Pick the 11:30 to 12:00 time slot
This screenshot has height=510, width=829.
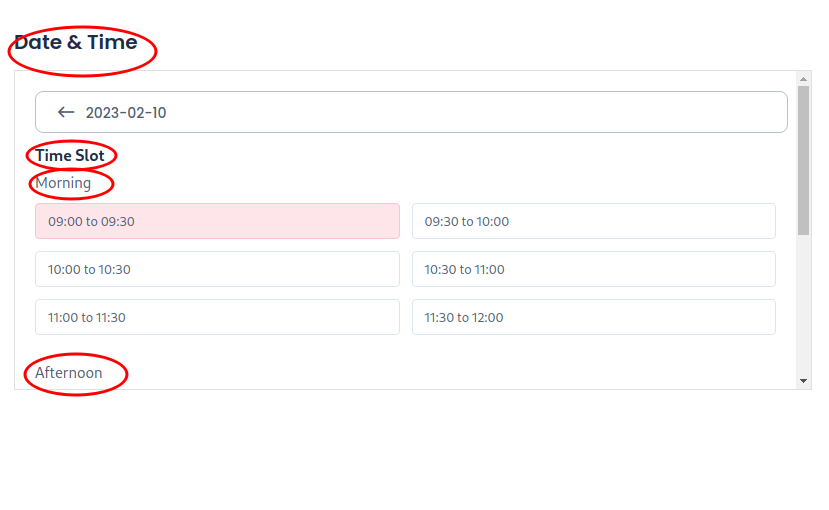click(594, 317)
